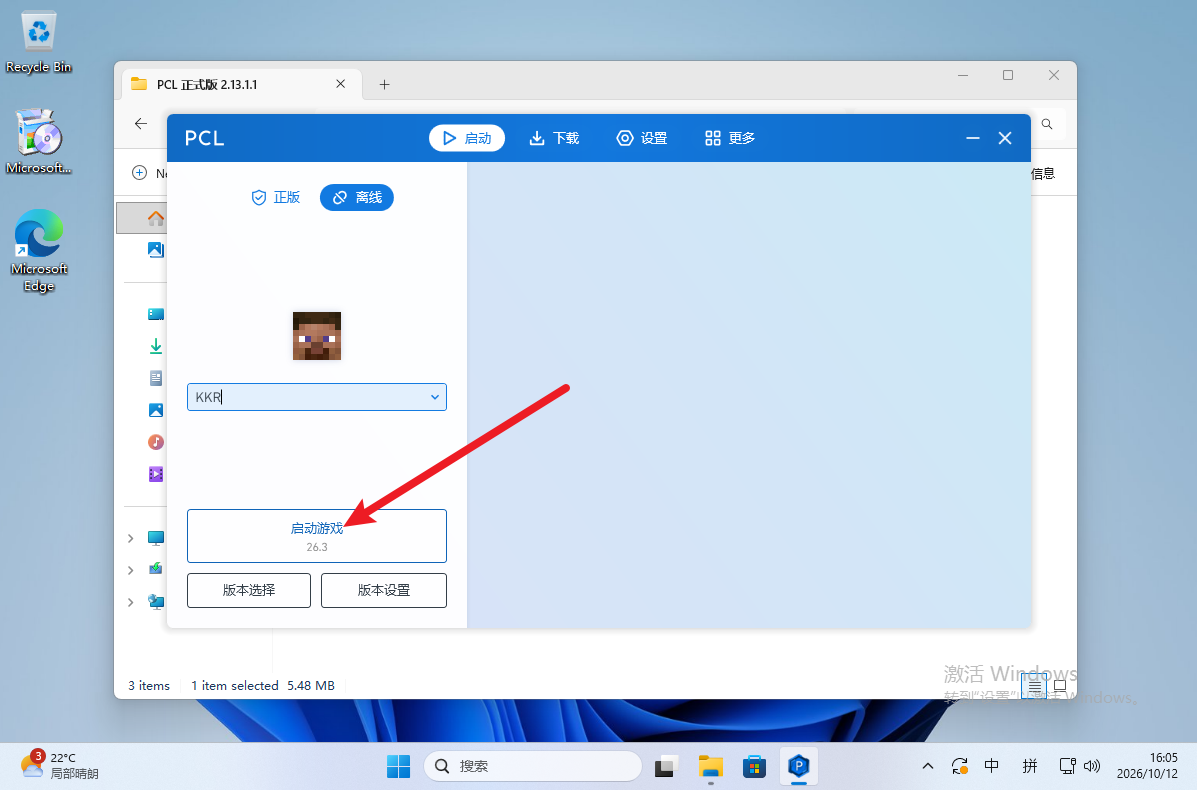Open the Windows Start menu
The image size is (1197, 790).
pos(398,766)
